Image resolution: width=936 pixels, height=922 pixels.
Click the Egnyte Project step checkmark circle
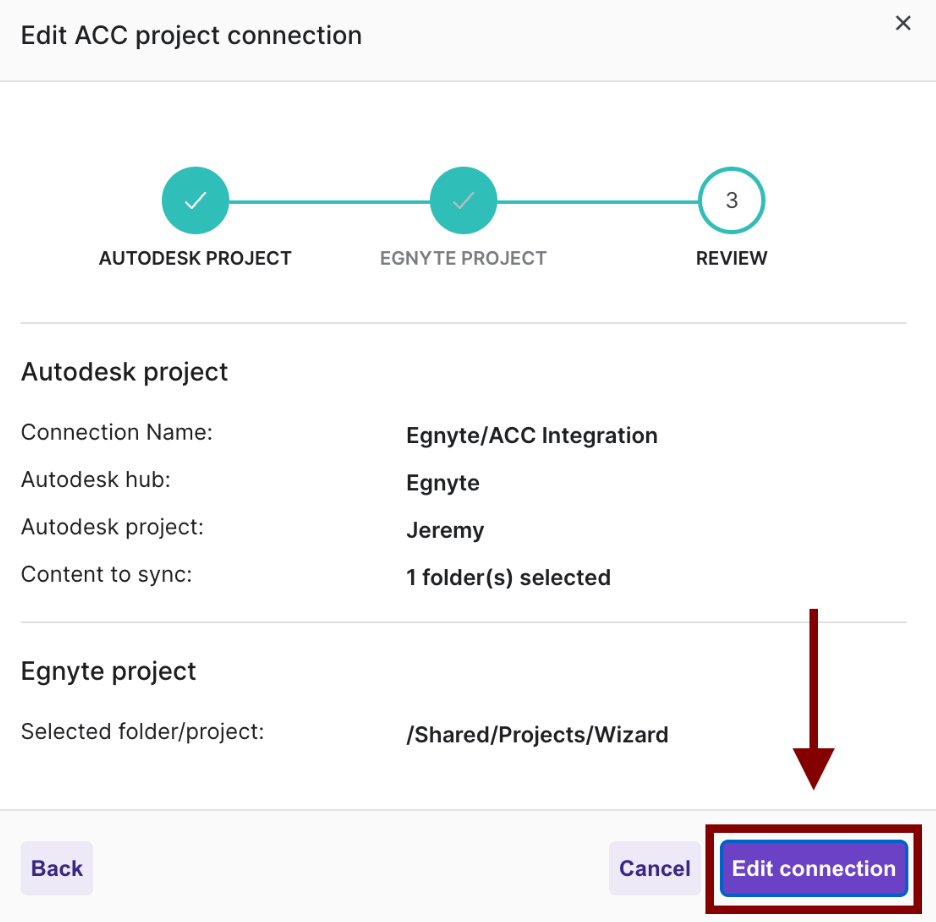[463, 200]
